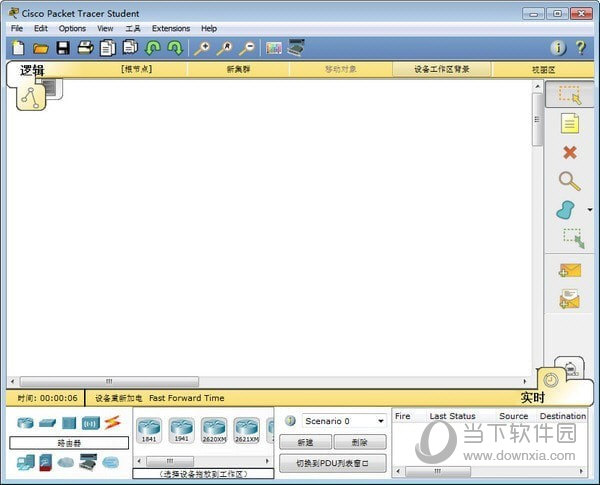This screenshot has height=485, width=600.
Task: Click the 切换到PDU列表窗口 toggle button
Action: [x=332, y=463]
